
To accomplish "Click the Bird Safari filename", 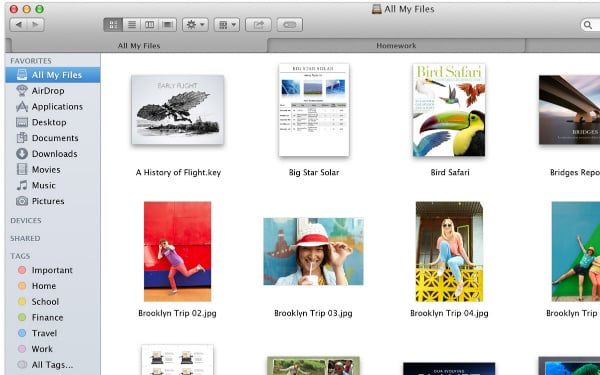I will [450, 173].
